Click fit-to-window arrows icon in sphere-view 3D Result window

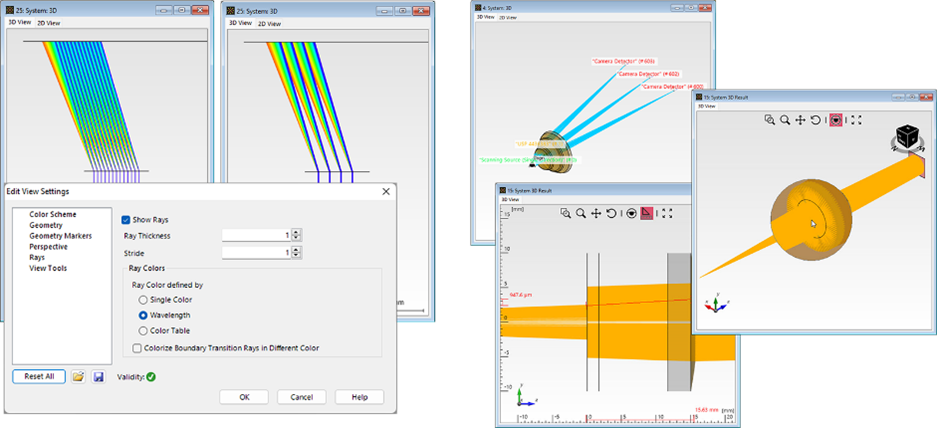pos(856,120)
